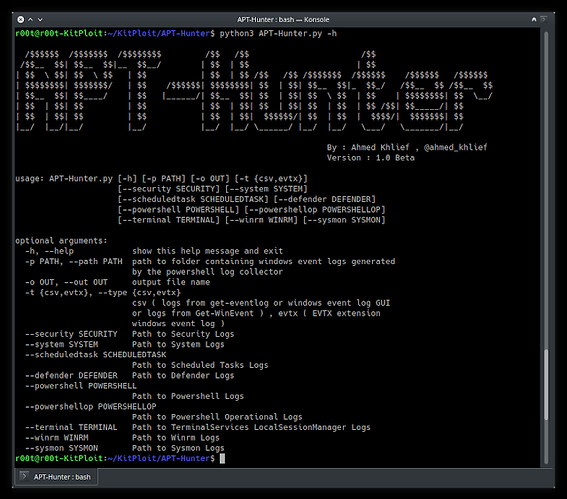Click the scrollbar thumb in the terminal
Image resolution: width=567 pixels, height=499 pixels.
(x=546, y=384)
